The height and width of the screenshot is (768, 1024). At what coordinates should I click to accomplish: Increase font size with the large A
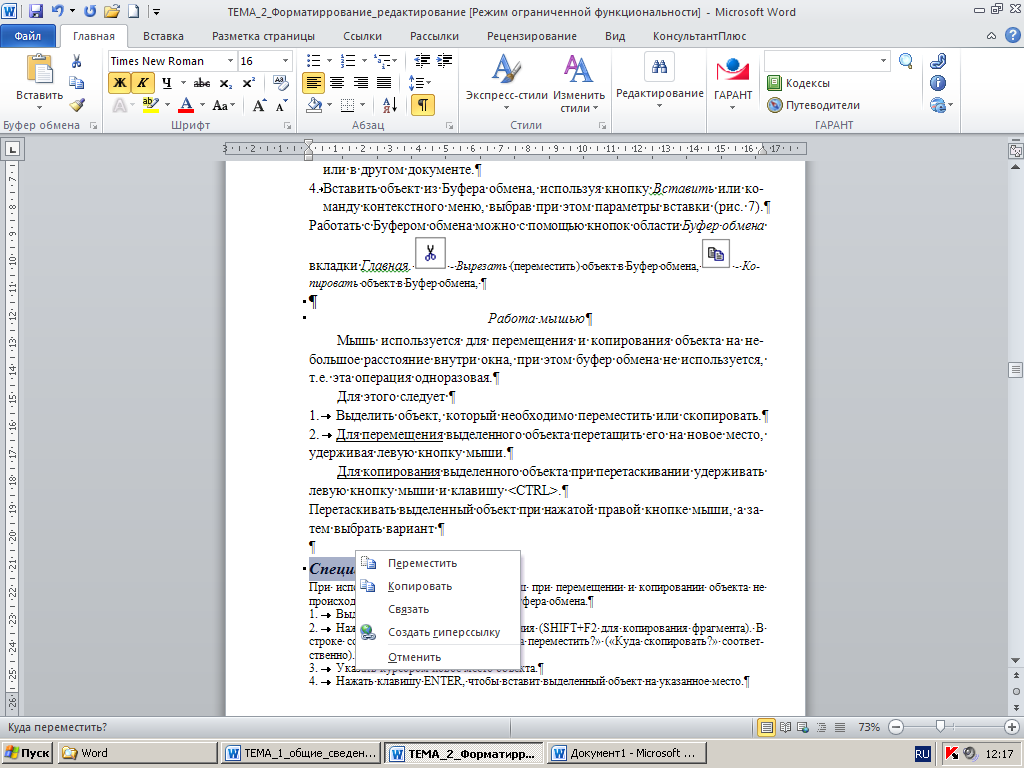pos(259,105)
